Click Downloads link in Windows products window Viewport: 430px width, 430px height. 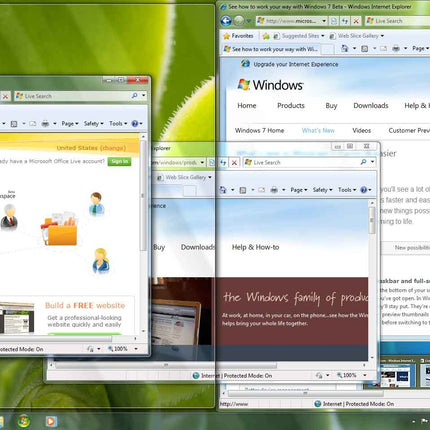[198, 247]
